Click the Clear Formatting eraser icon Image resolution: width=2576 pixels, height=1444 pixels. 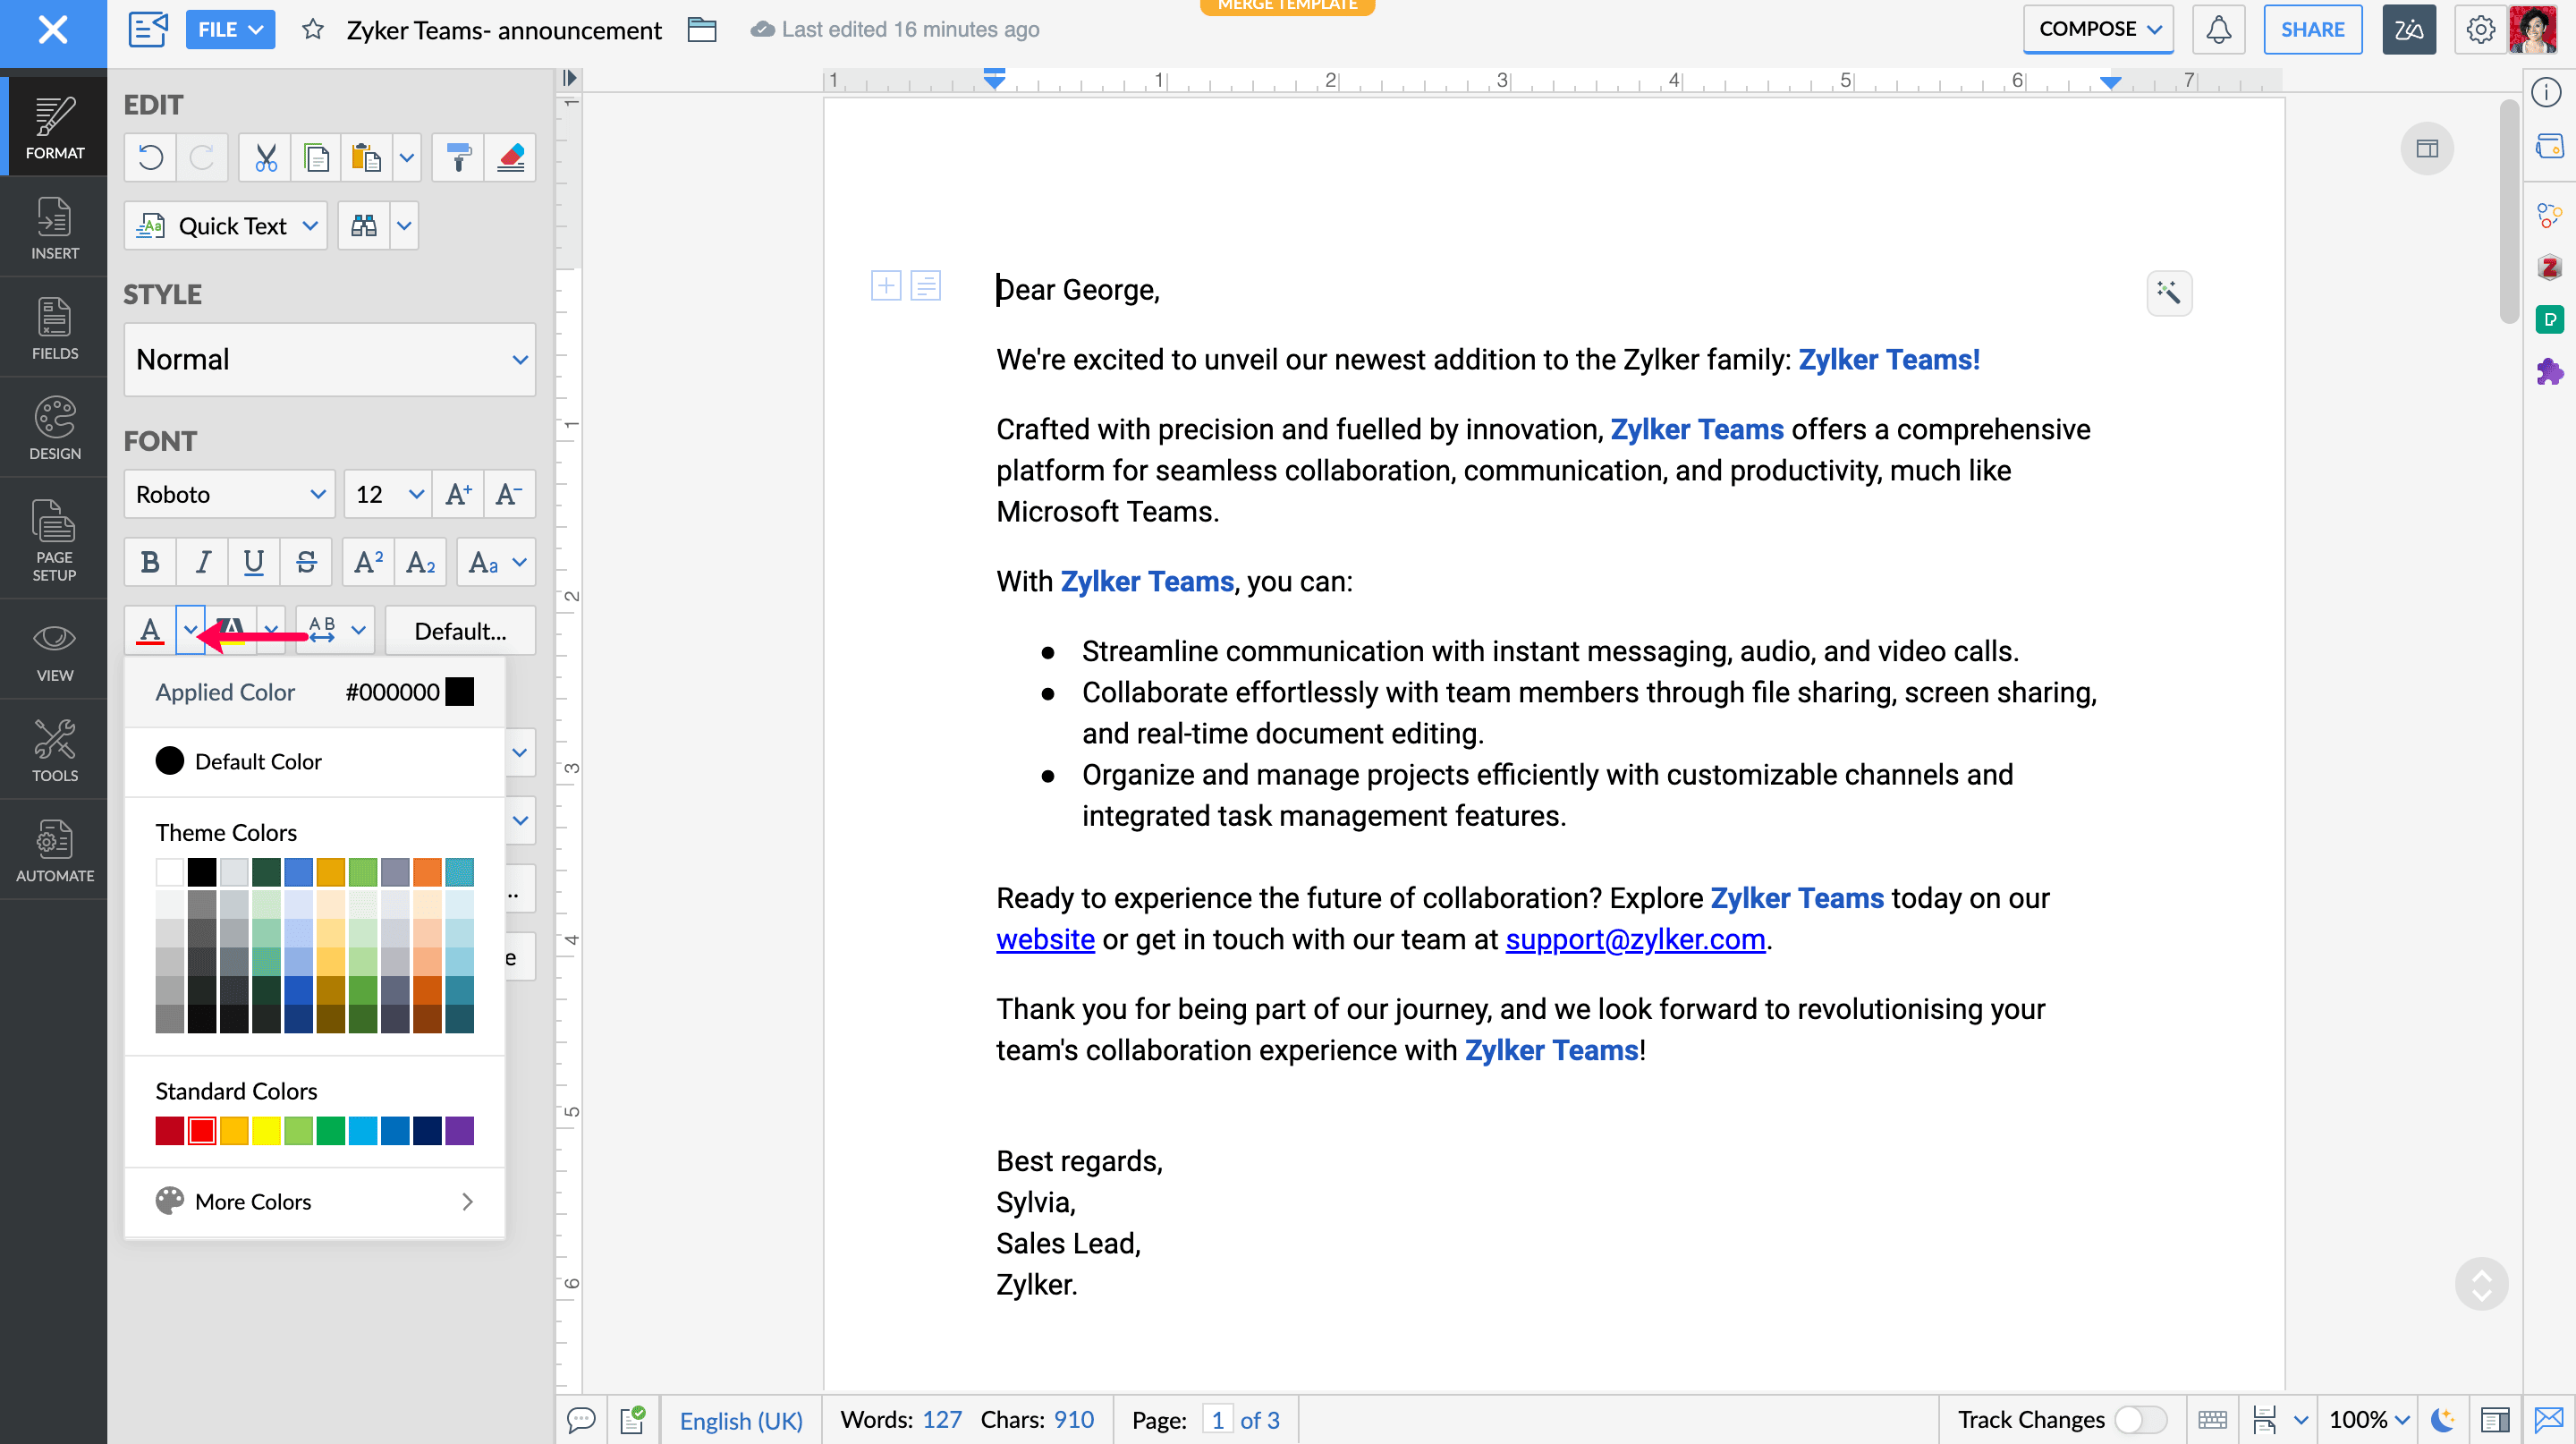(x=510, y=158)
